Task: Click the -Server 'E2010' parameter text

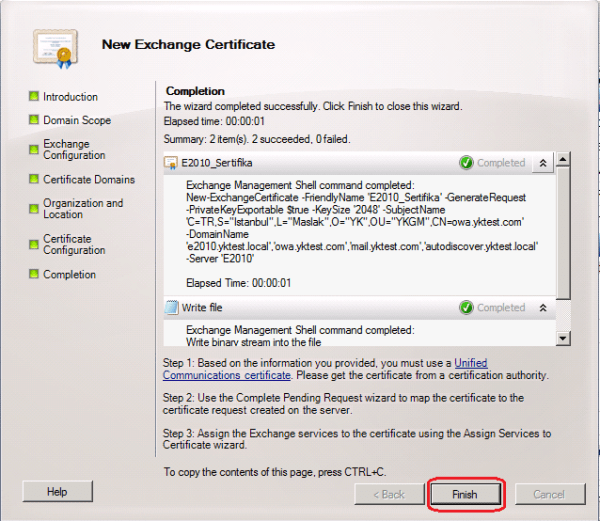Action: coord(220,259)
